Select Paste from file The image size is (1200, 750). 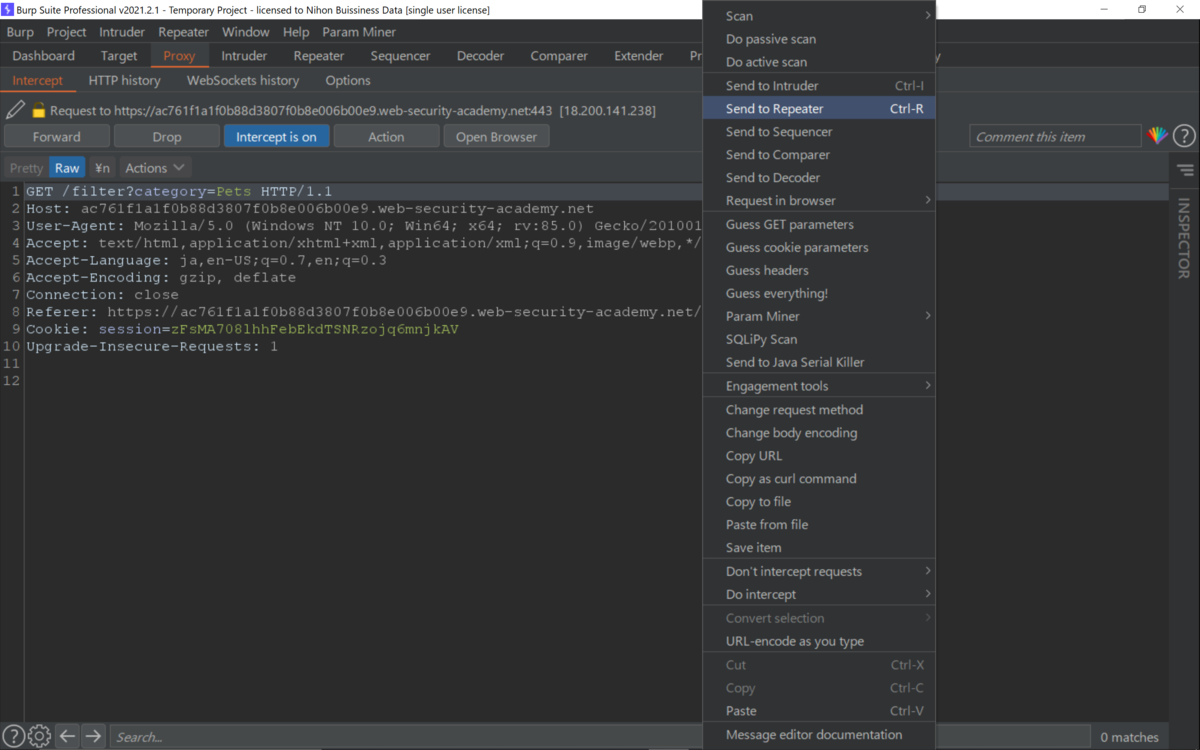(x=819, y=525)
